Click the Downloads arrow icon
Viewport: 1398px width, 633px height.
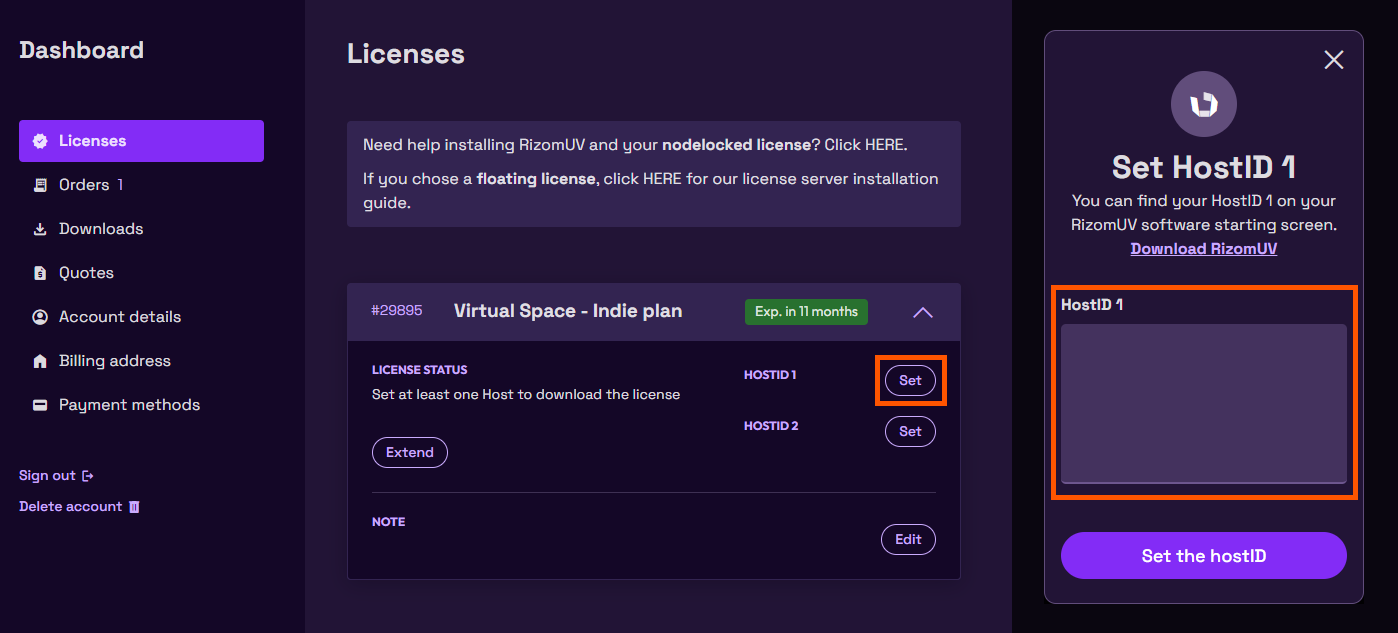click(40, 229)
